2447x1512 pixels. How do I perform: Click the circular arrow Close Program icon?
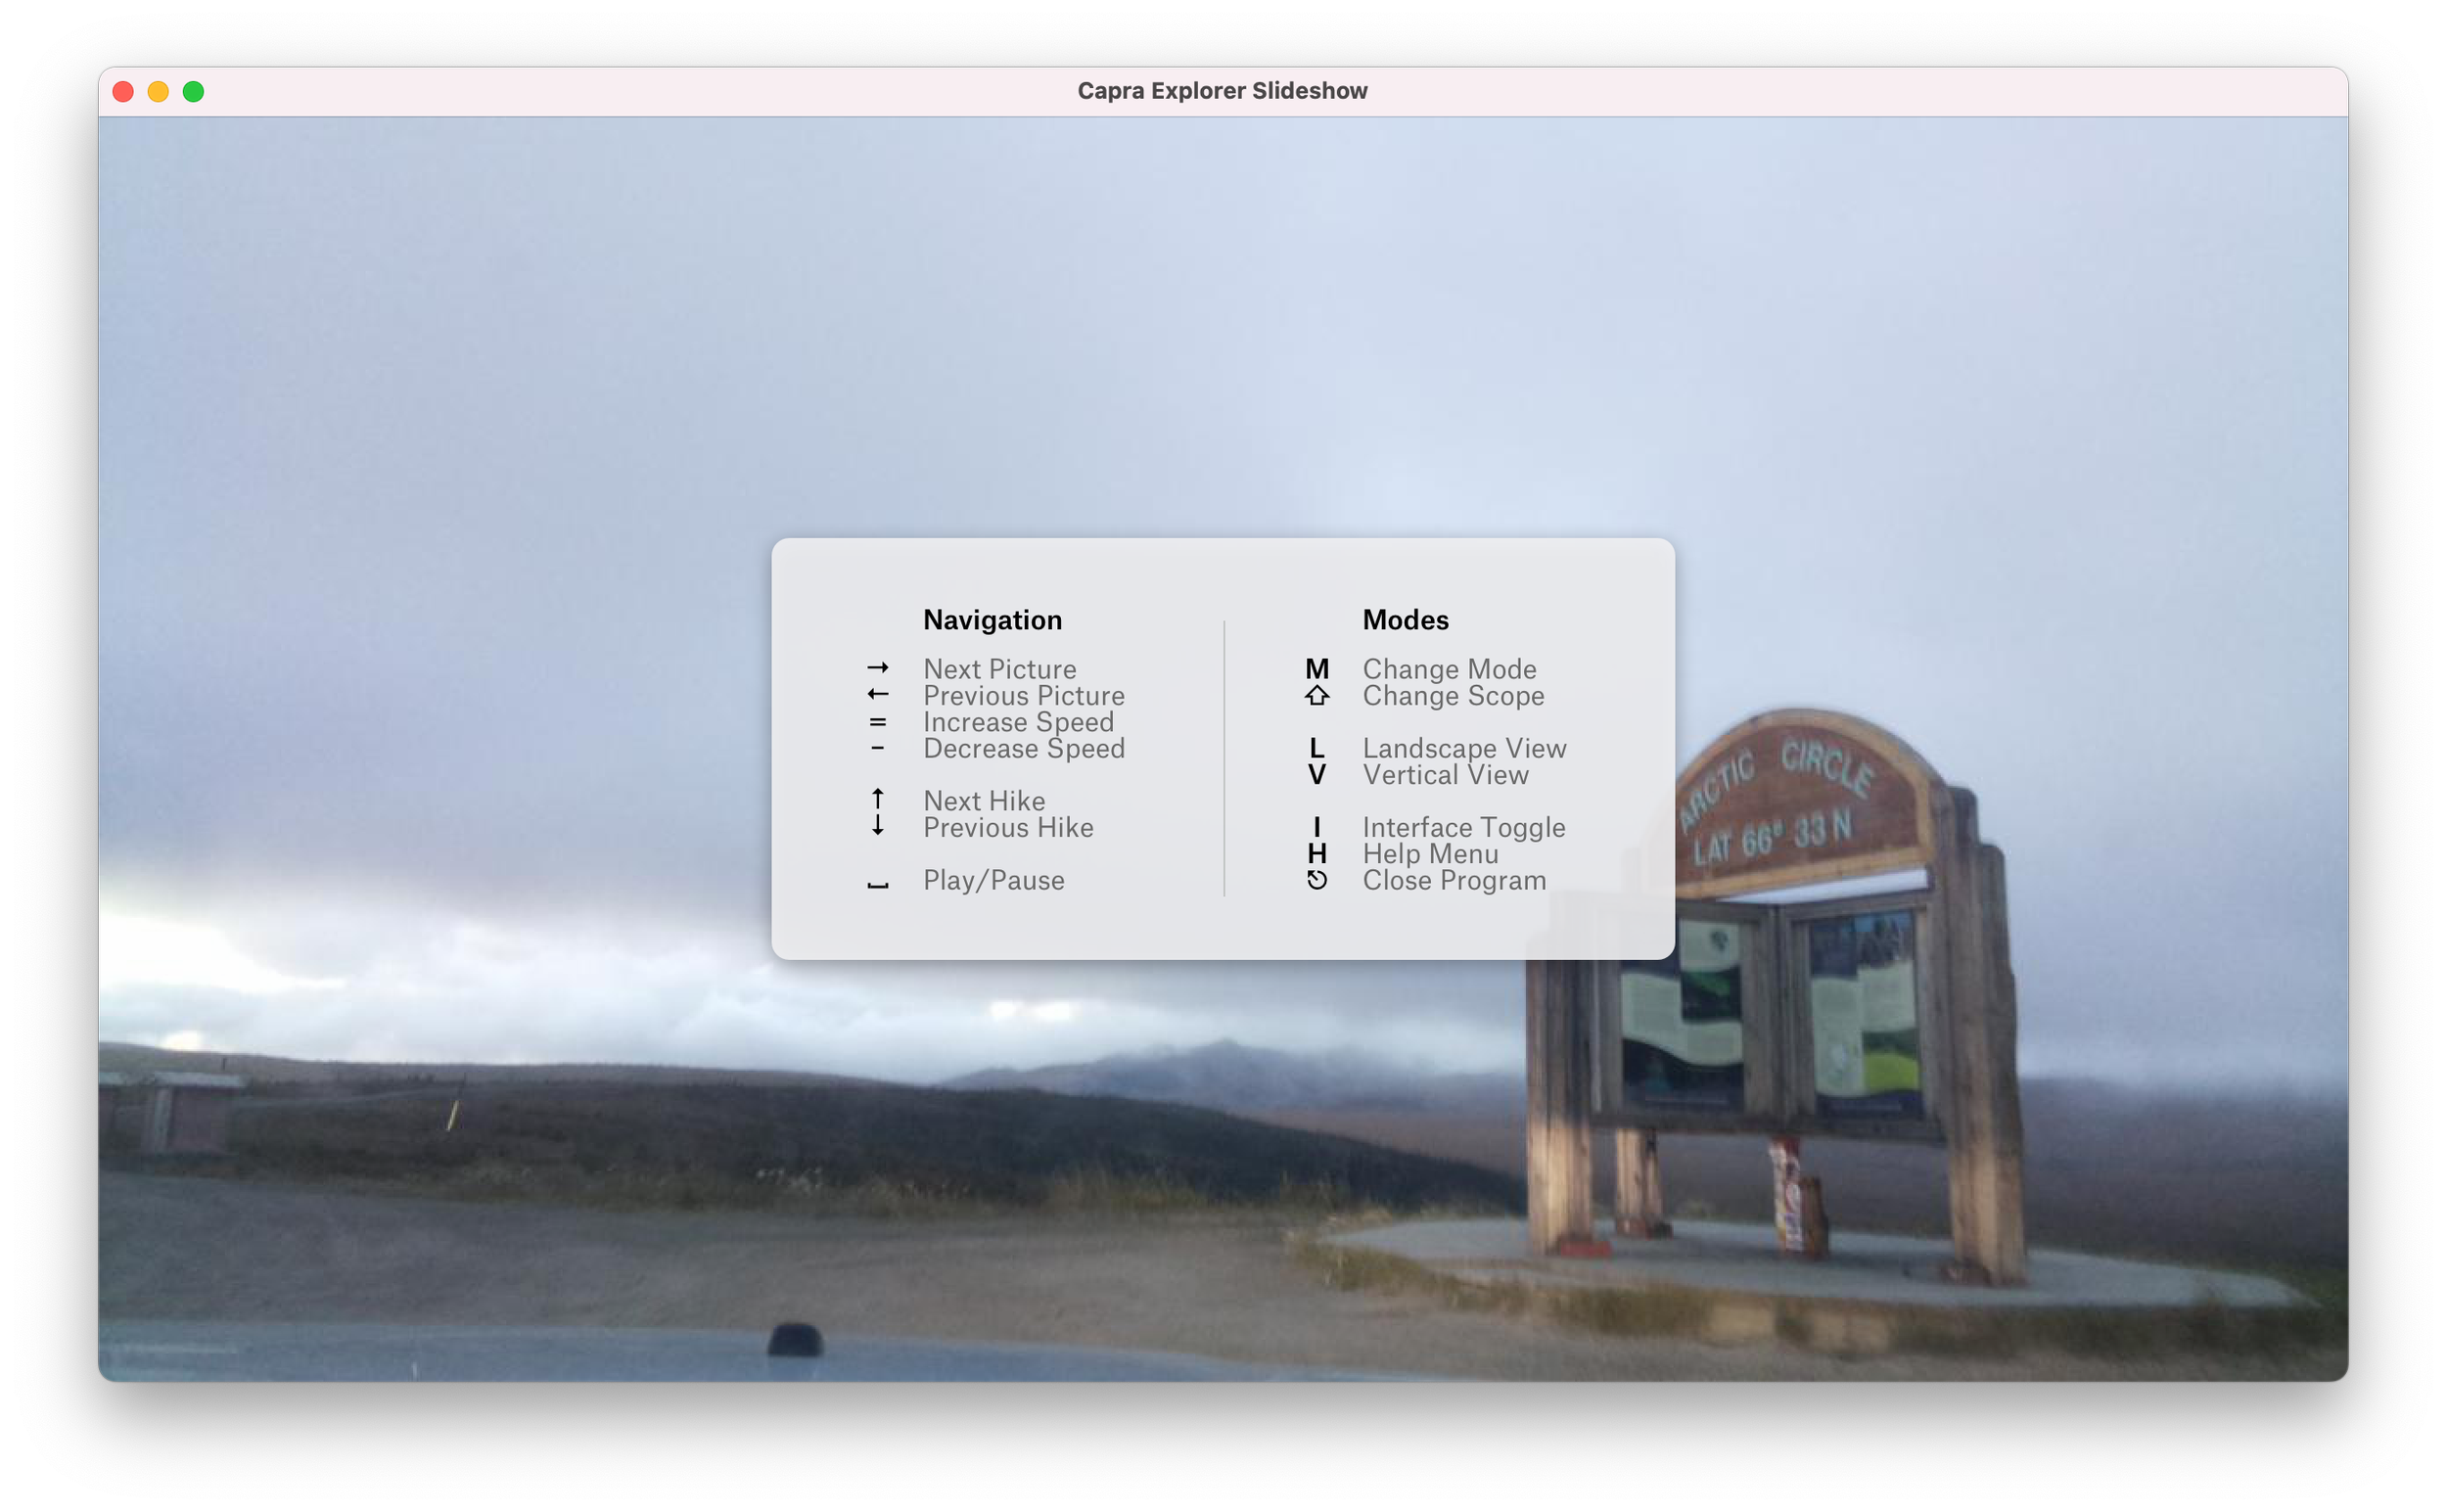(1316, 880)
